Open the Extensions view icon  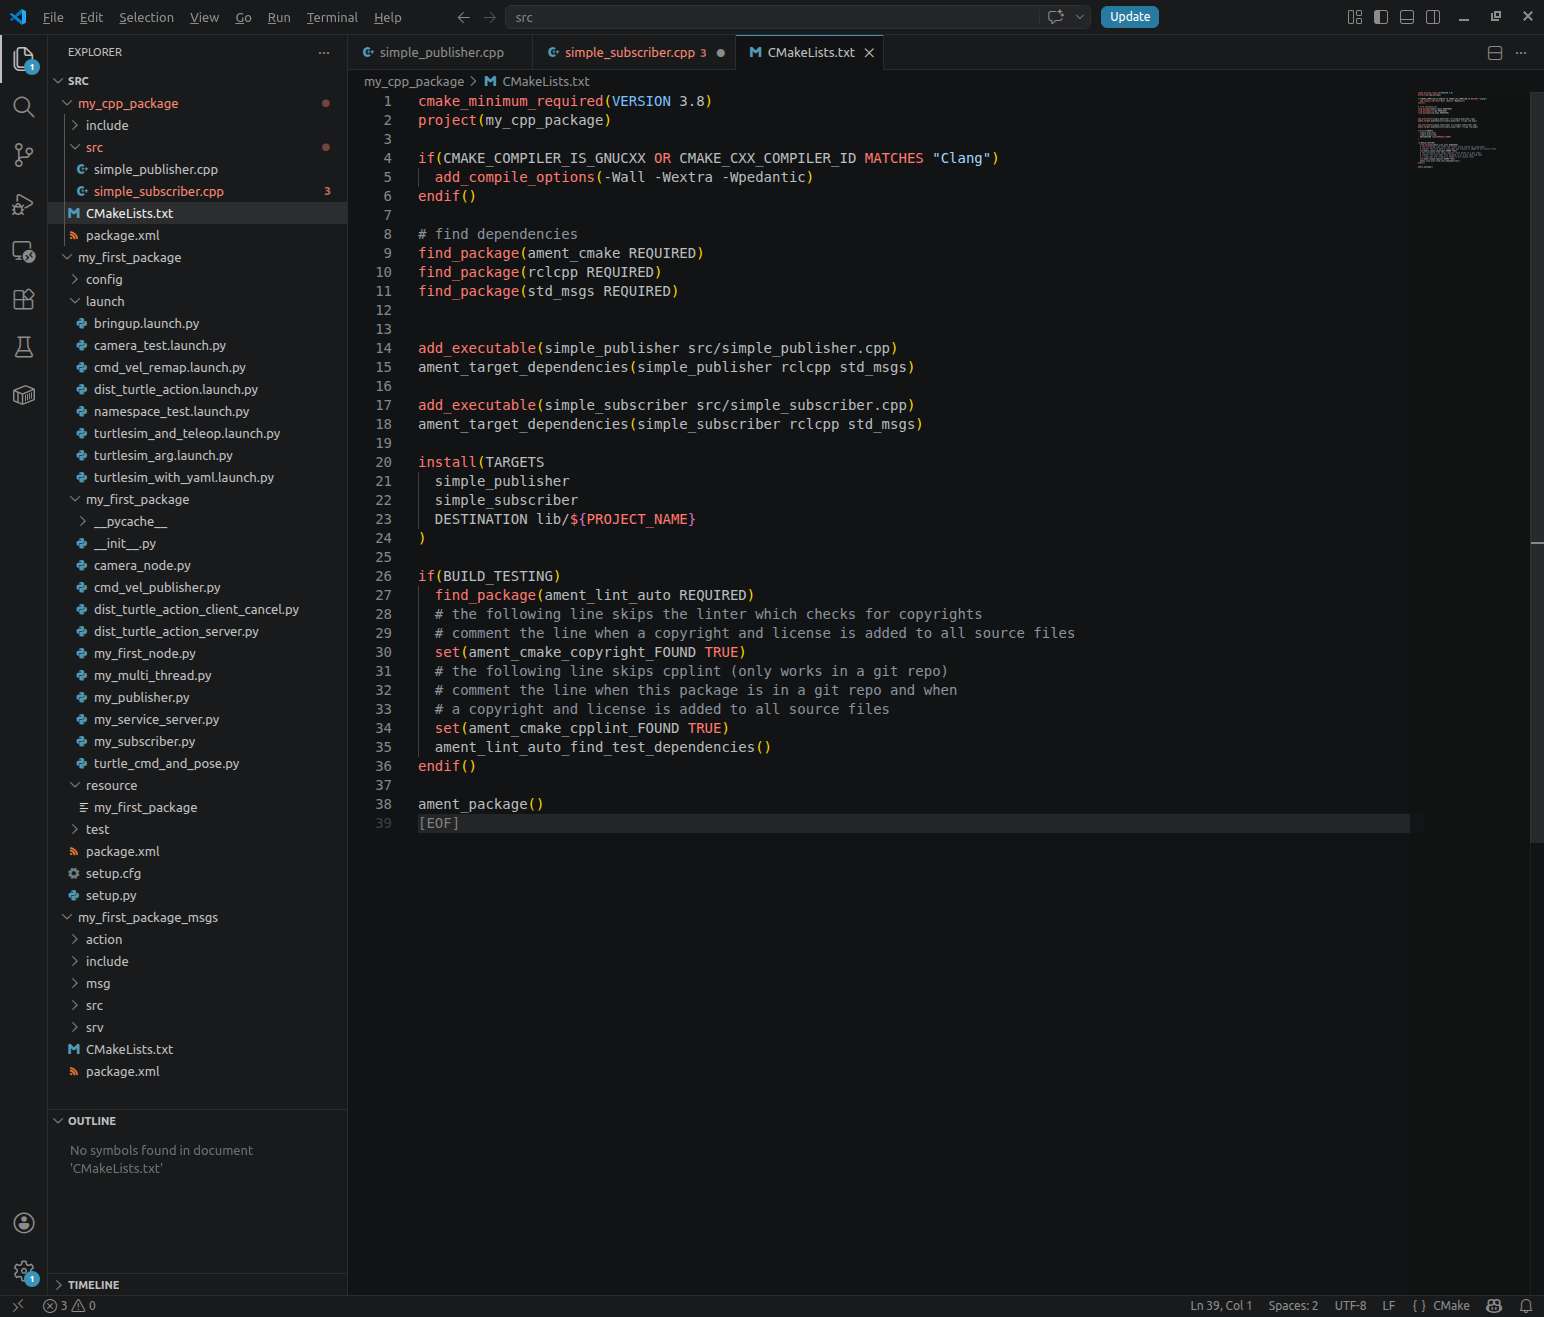click(24, 299)
